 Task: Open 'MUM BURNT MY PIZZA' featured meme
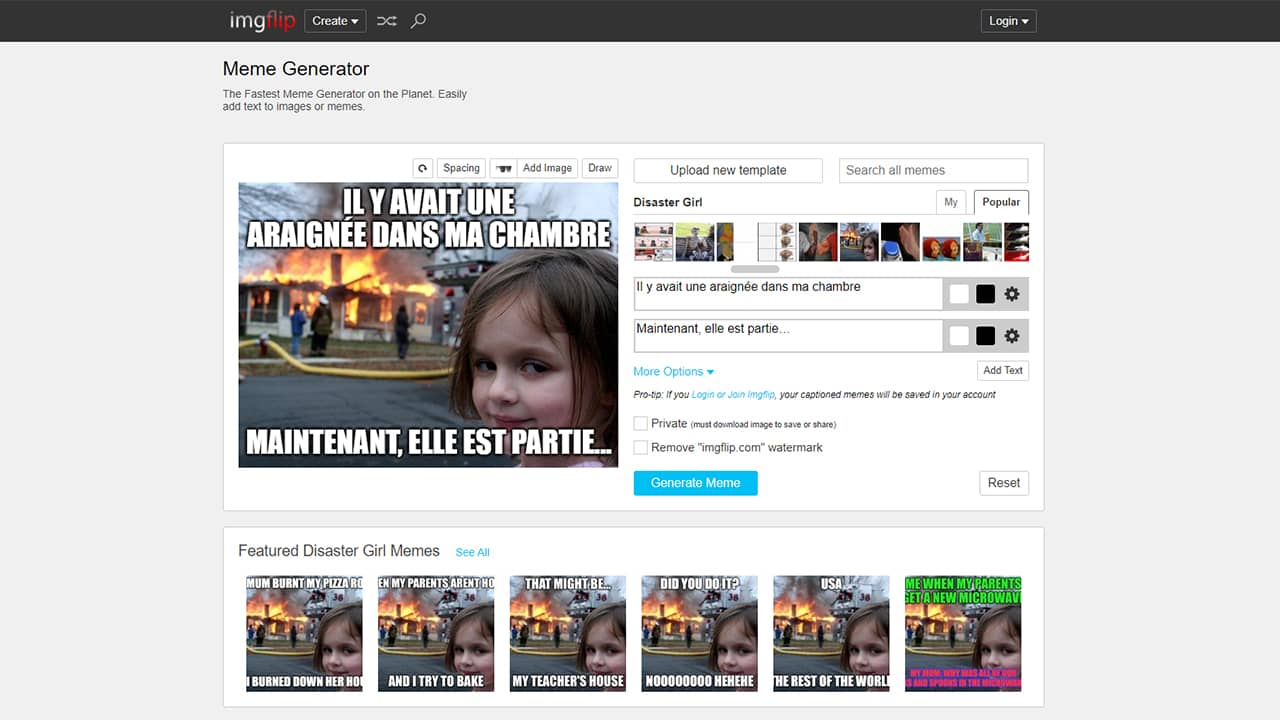(x=304, y=633)
